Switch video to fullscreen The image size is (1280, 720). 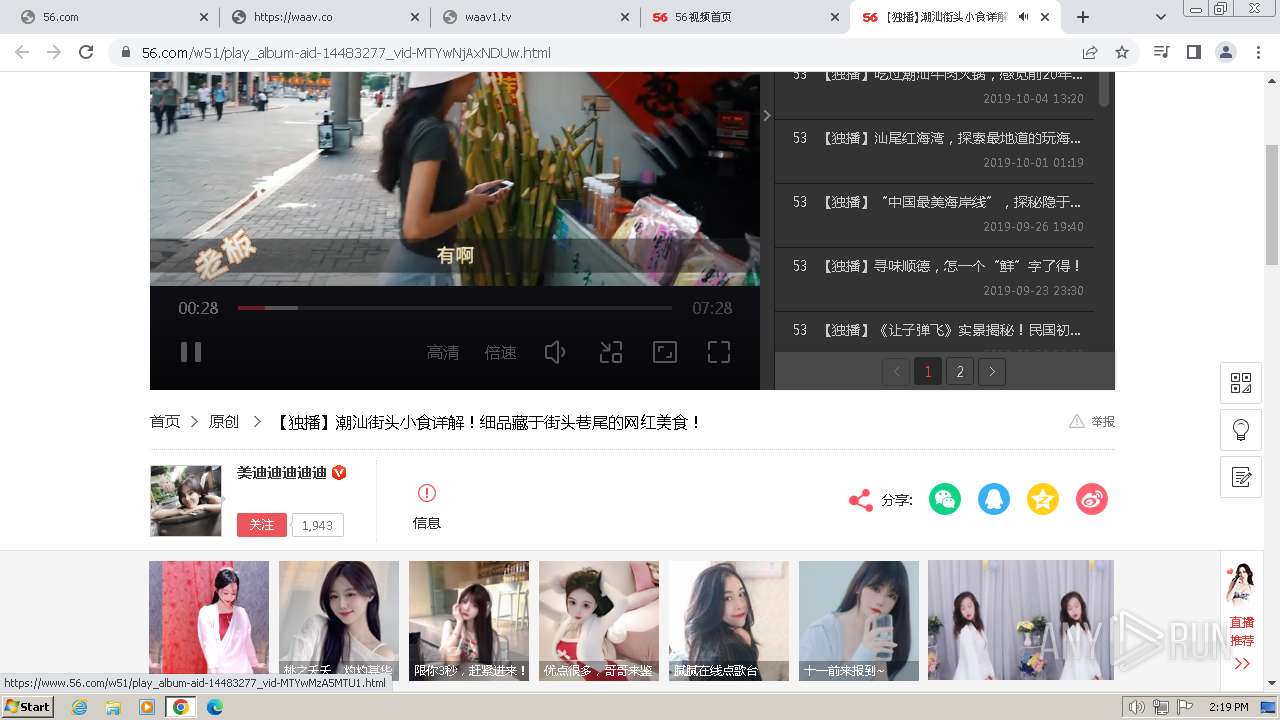point(719,352)
